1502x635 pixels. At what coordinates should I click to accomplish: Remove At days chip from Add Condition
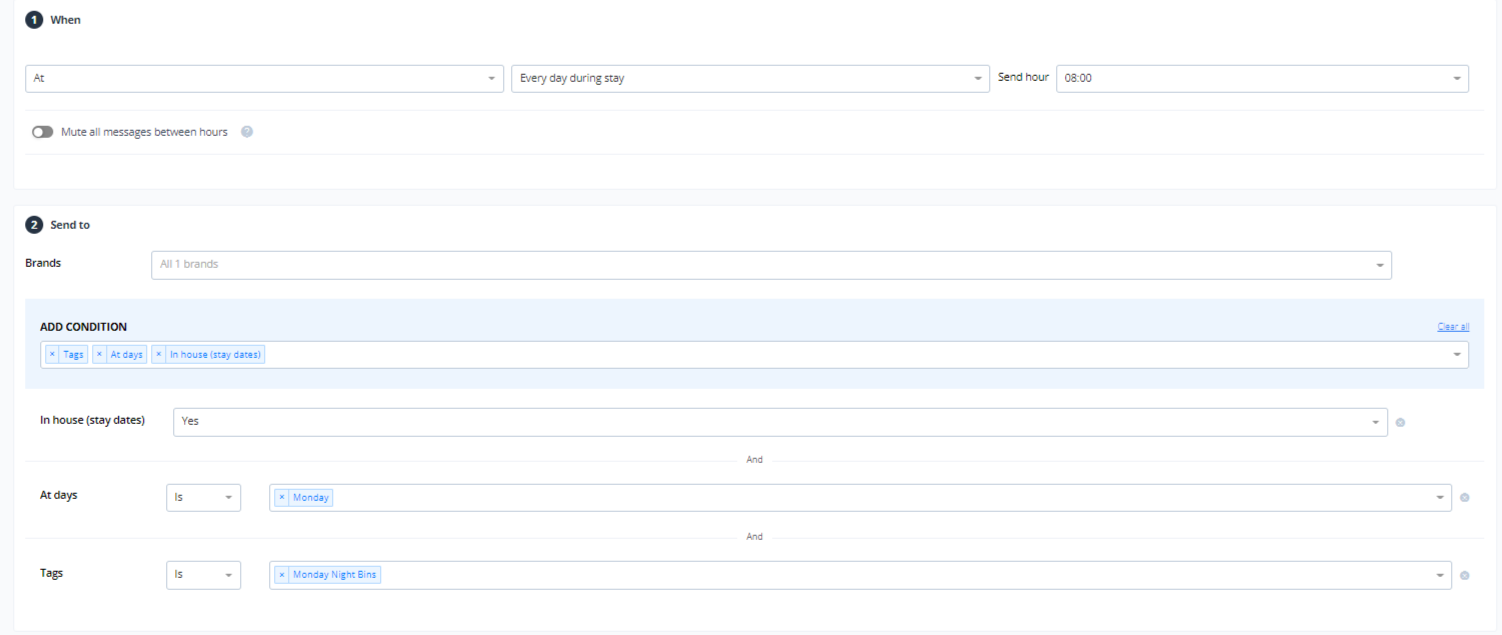(x=99, y=354)
